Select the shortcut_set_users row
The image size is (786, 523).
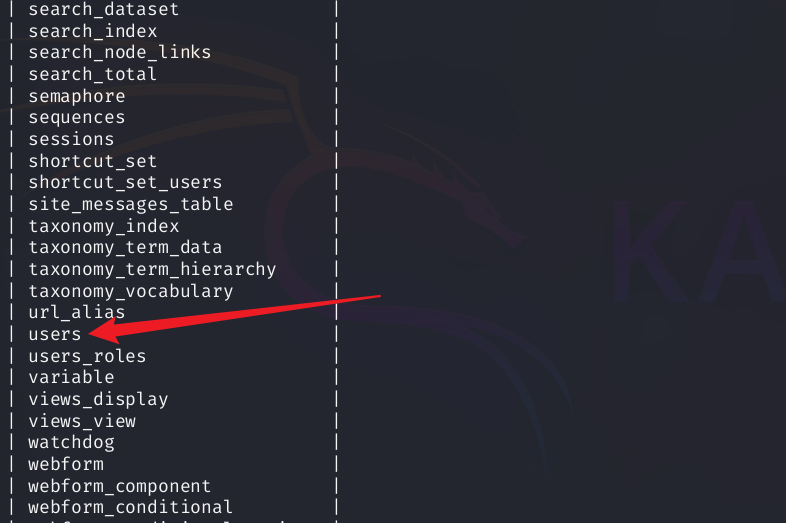tap(125, 182)
